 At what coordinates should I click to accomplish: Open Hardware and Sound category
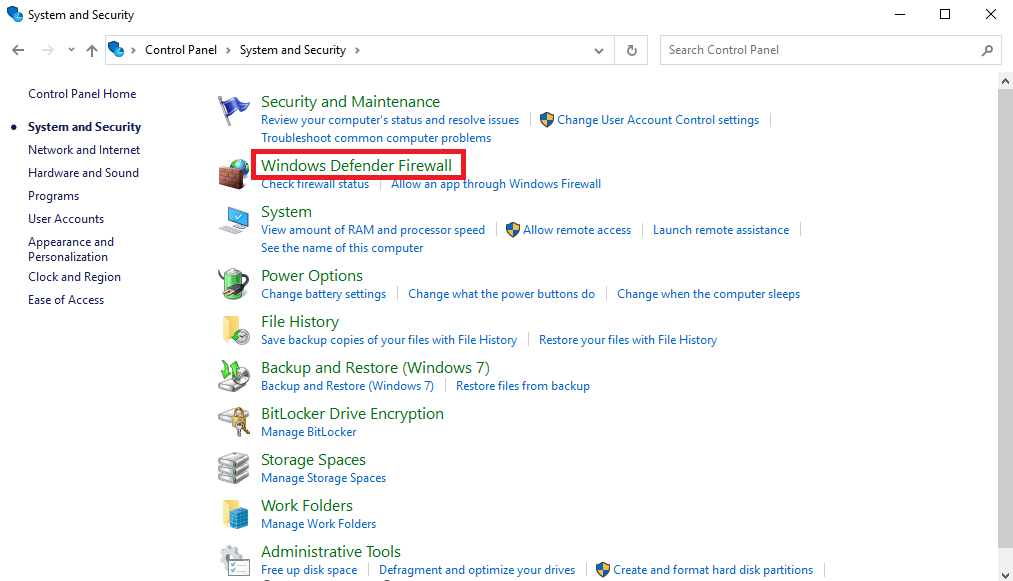[83, 173]
